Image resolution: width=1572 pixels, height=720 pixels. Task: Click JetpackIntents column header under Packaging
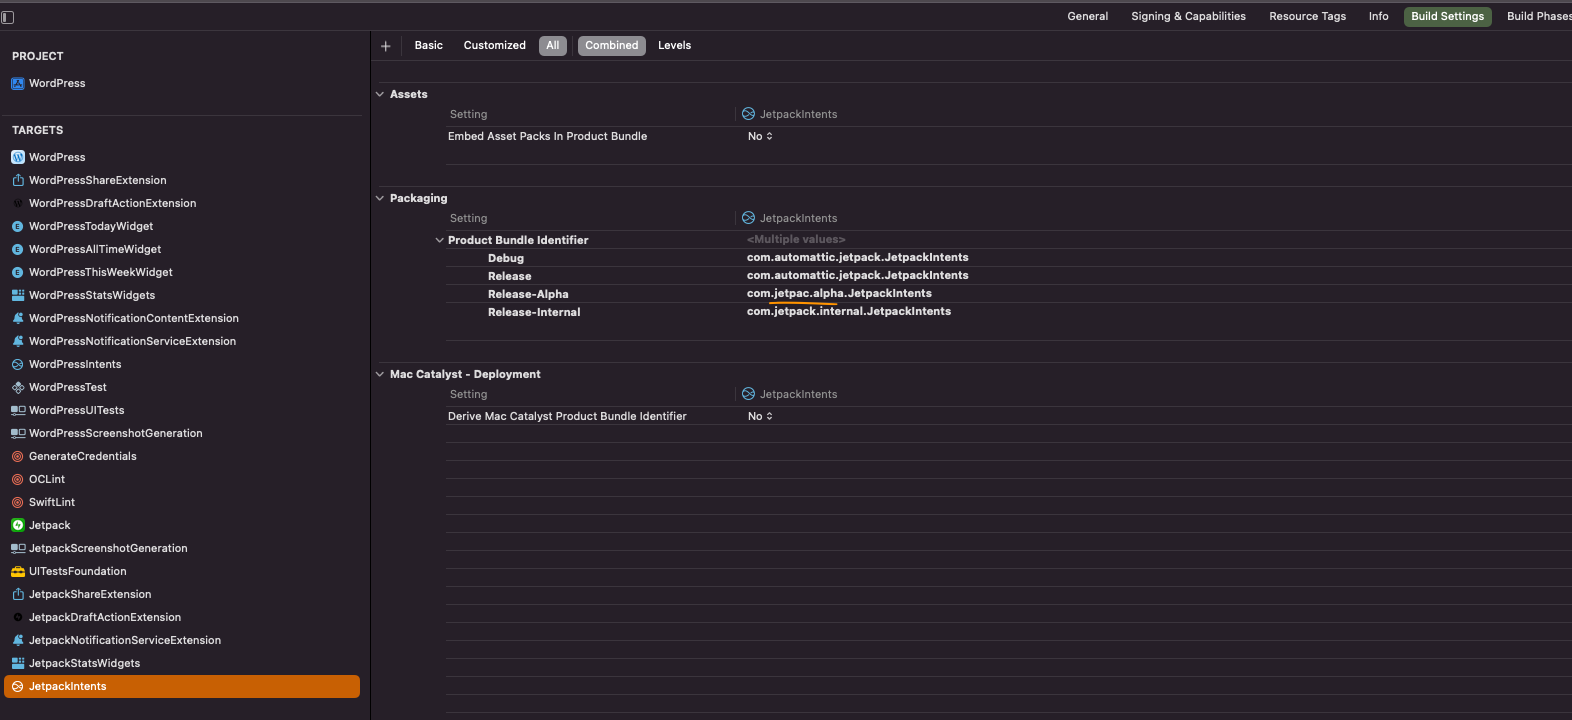coord(790,218)
